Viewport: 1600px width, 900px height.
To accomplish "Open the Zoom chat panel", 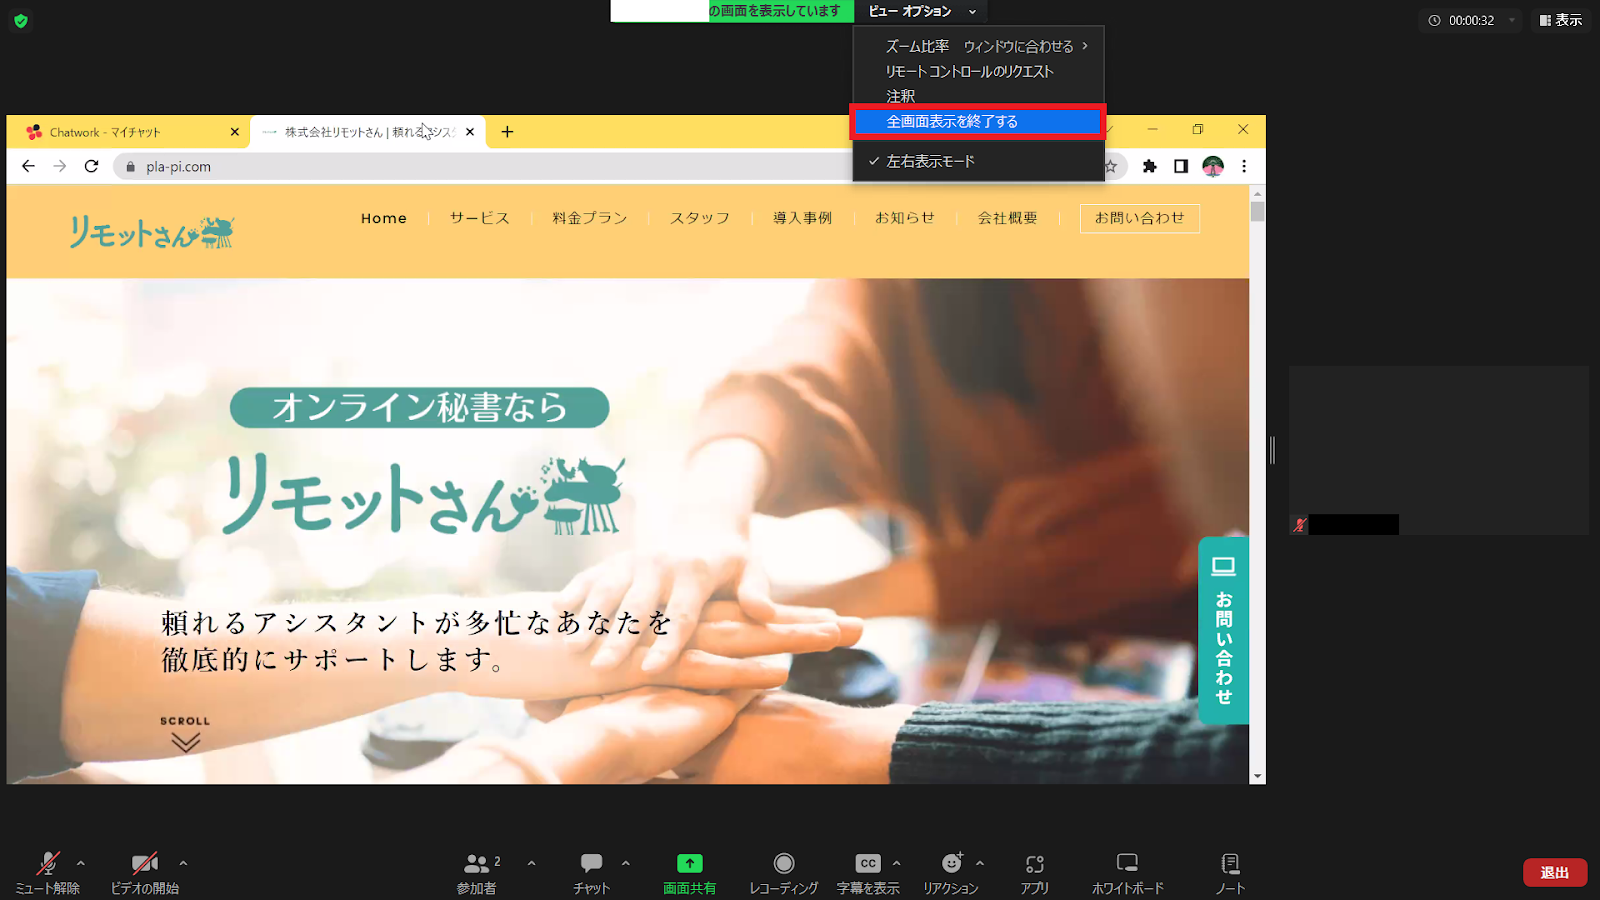I will [592, 872].
